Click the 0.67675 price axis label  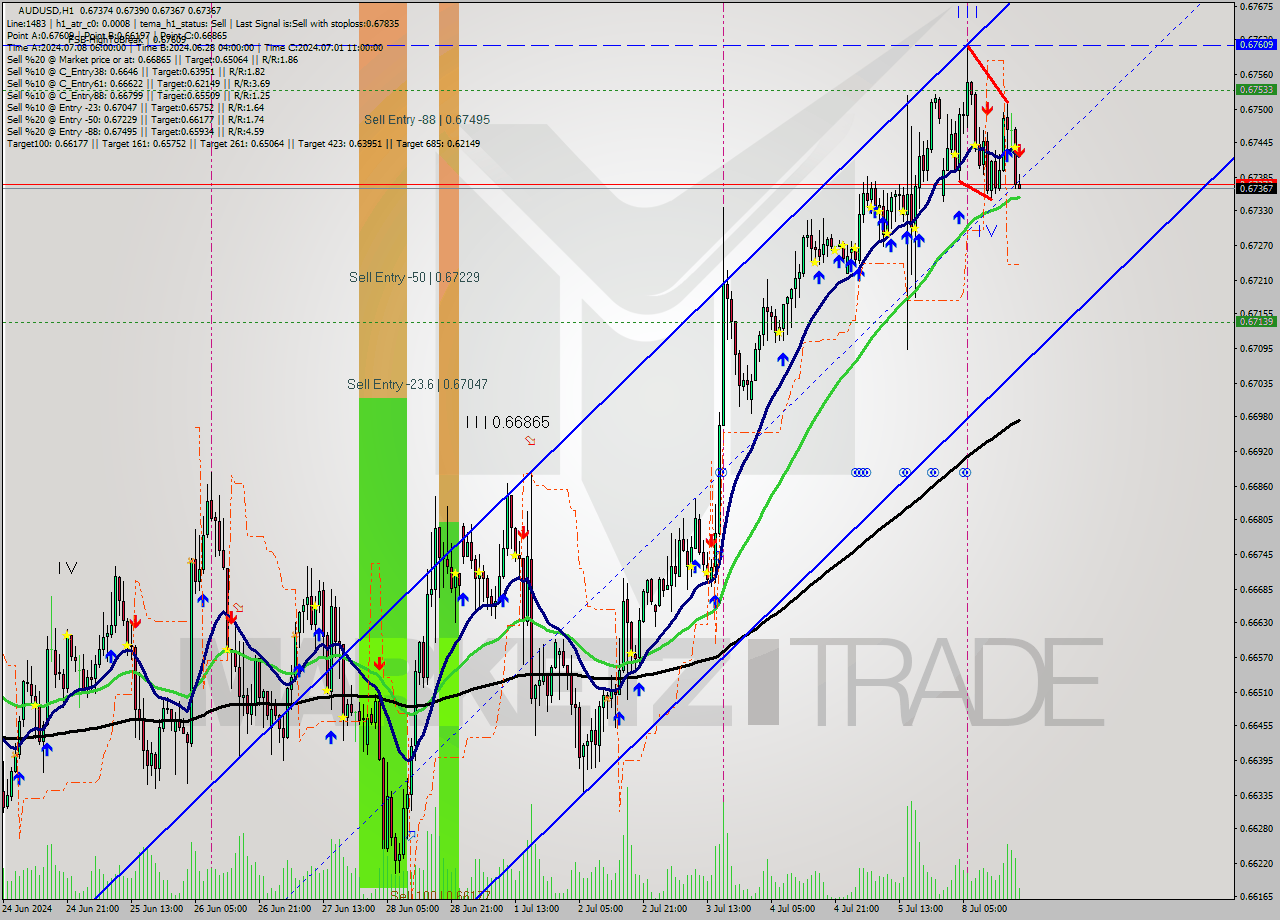(1257, 6)
